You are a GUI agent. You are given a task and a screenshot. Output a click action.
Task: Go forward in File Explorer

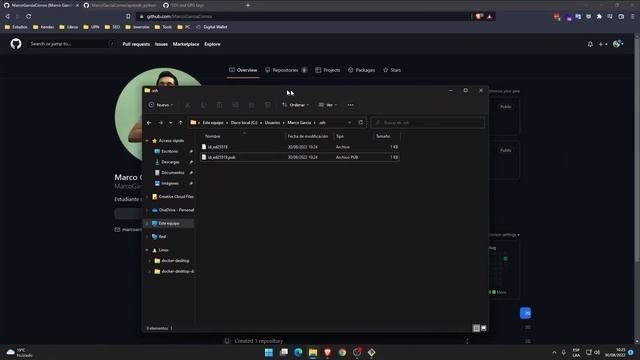tap(160, 122)
